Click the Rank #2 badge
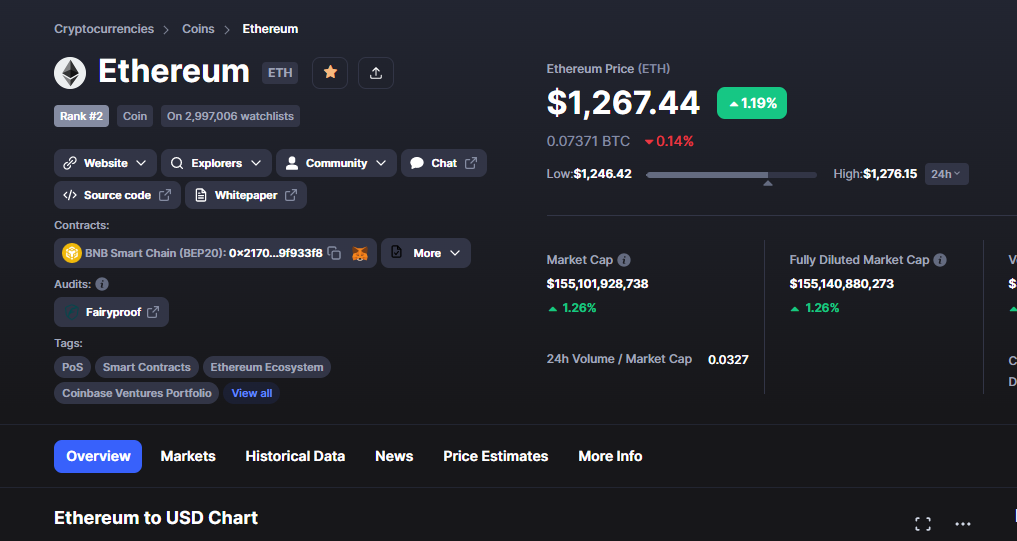This screenshot has height=541, width=1017. [x=81, y=116]
